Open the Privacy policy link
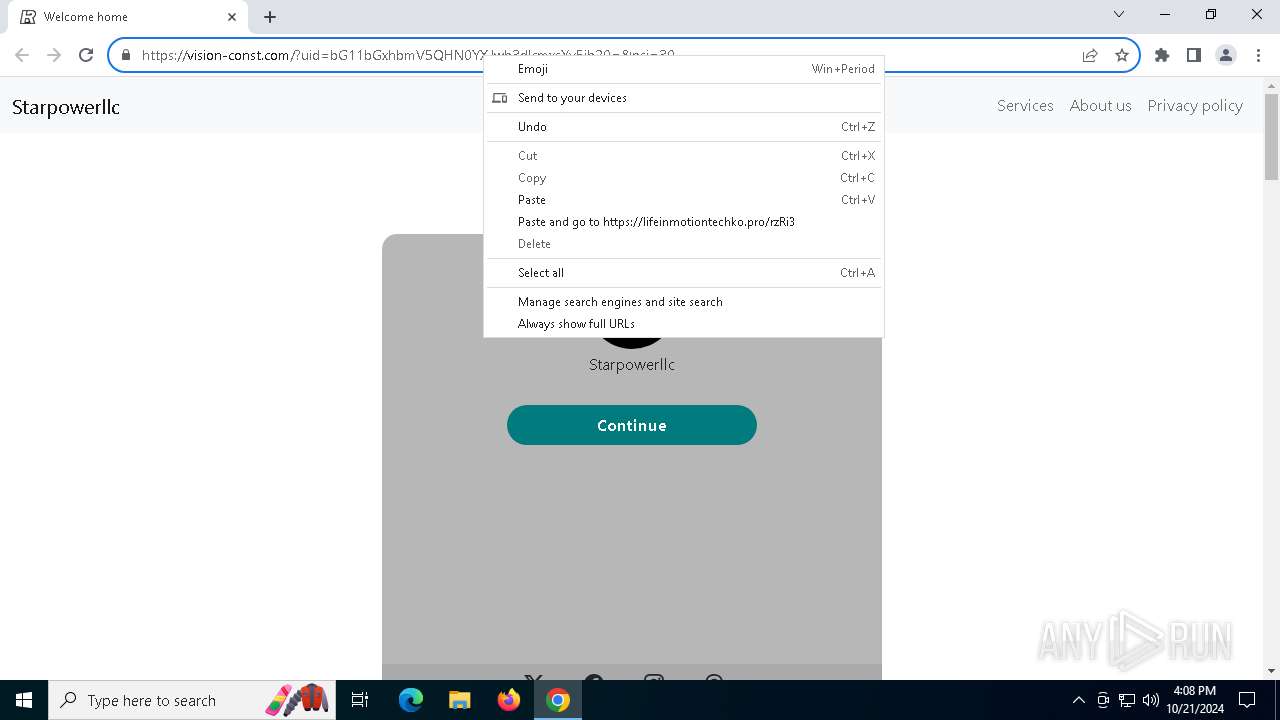The height and width of the screenshot is (720, 1280). [x=1195, y=105]
